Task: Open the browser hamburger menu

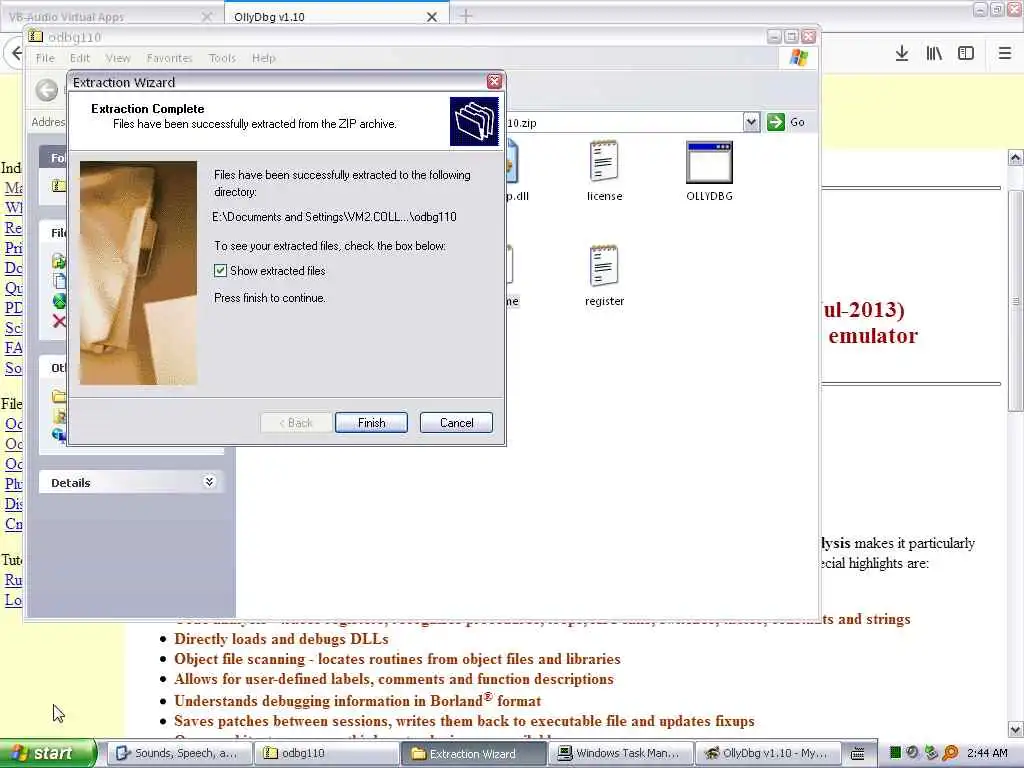Action: [x=1005, y=54]
